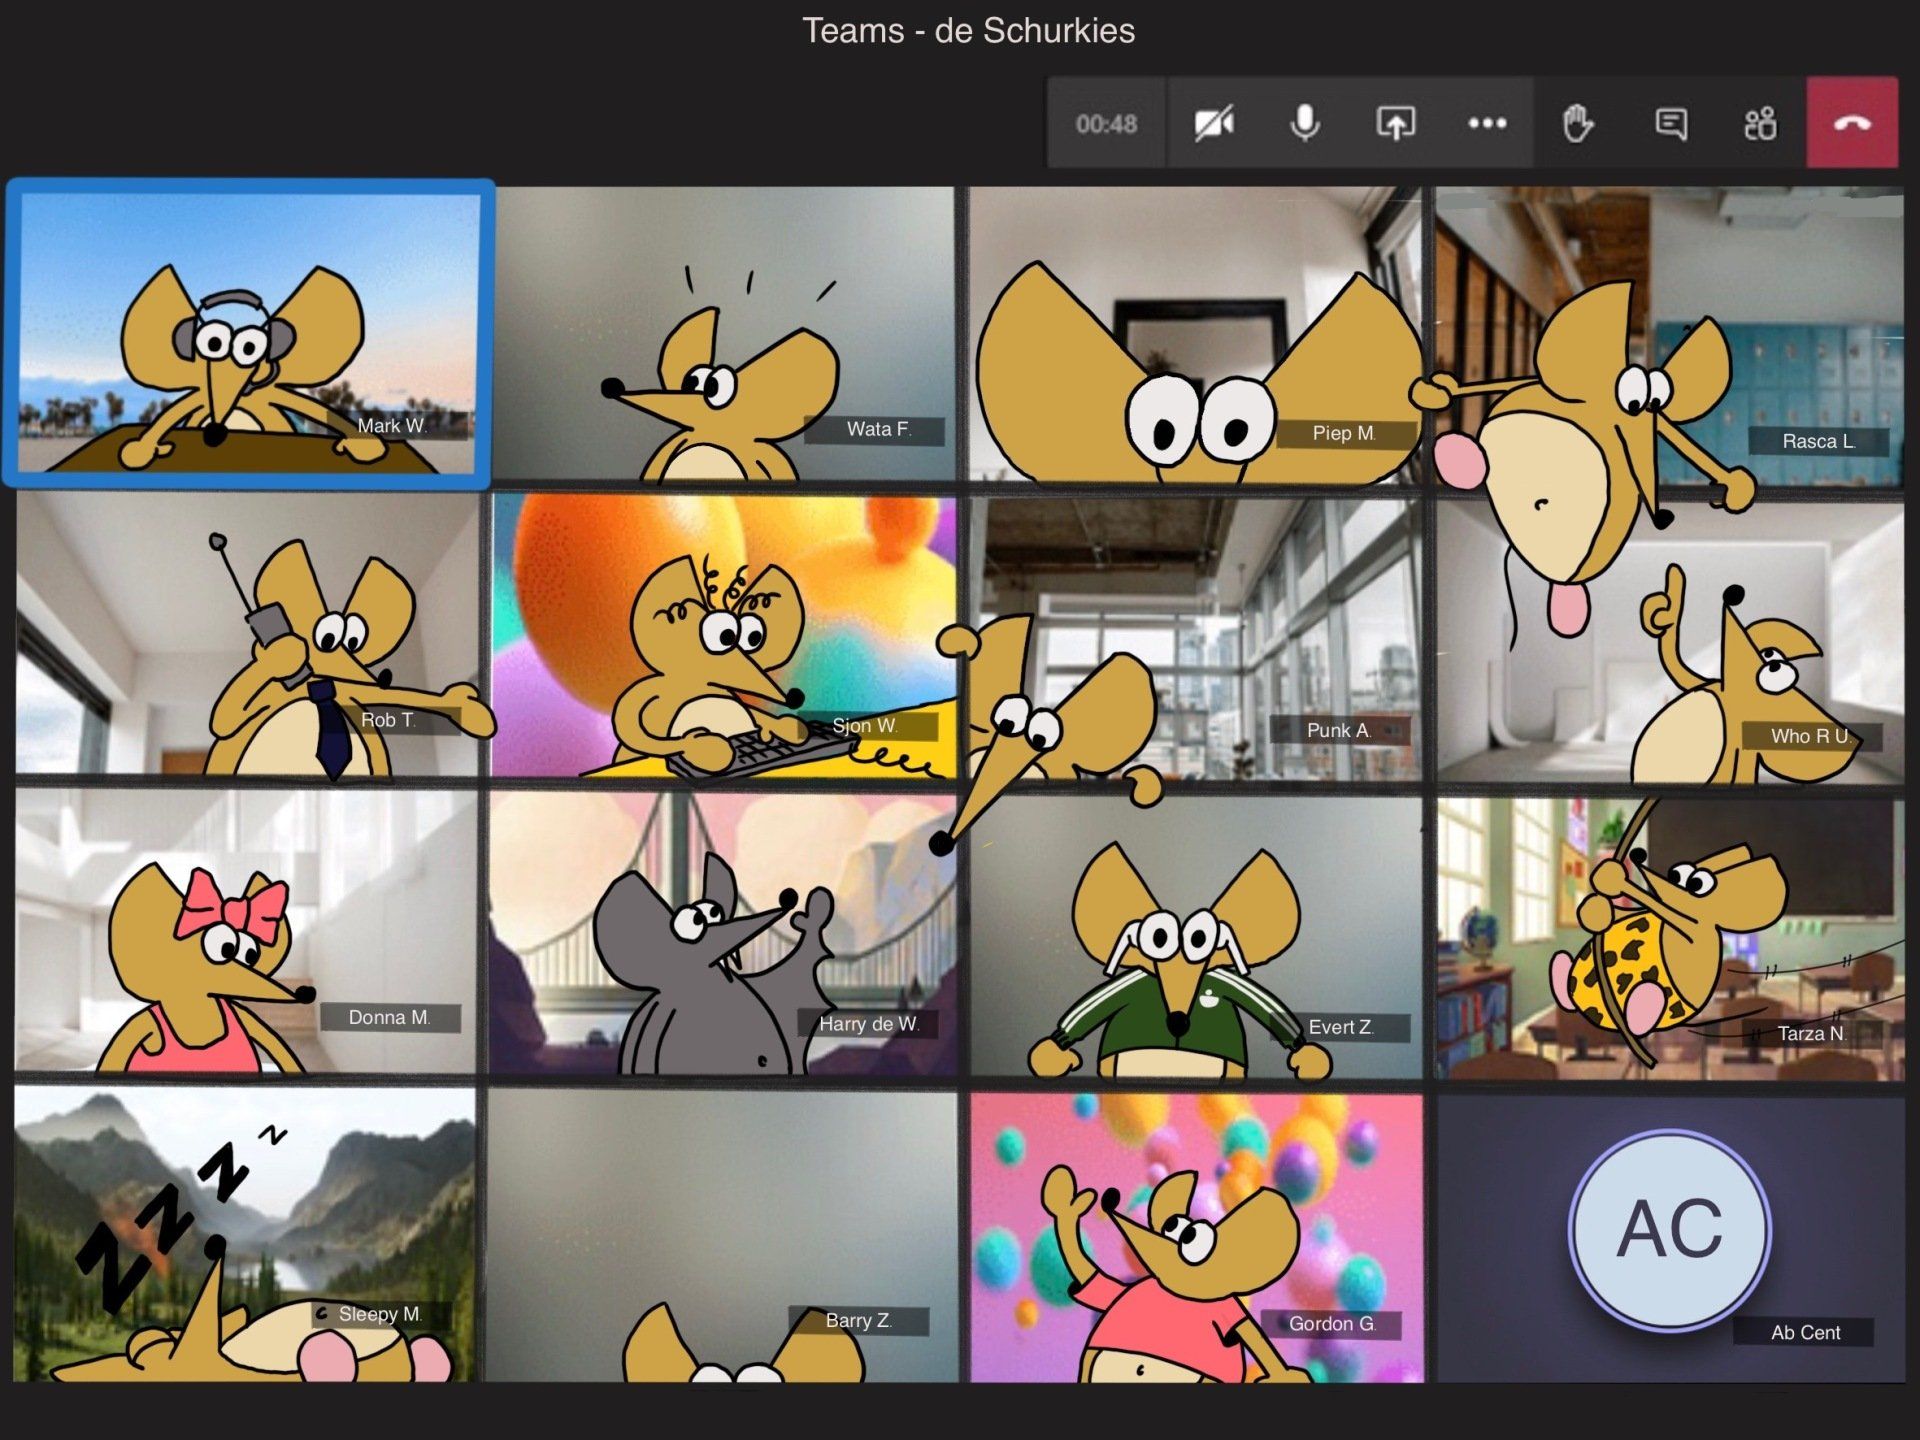Show the conversation chat panel

pos(1670,124)
